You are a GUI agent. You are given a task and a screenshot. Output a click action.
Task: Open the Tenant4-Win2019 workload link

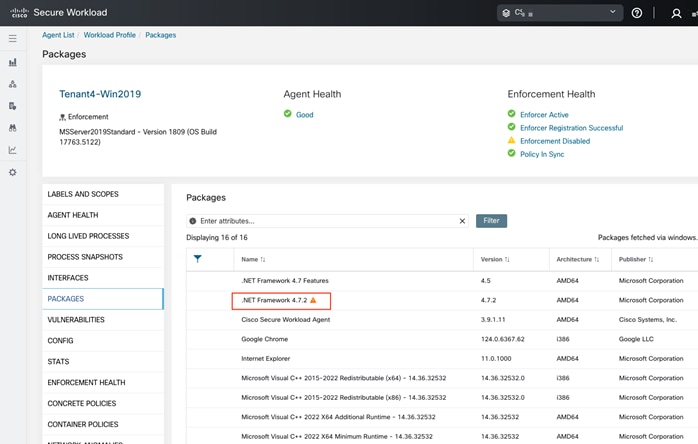[100, 94]
